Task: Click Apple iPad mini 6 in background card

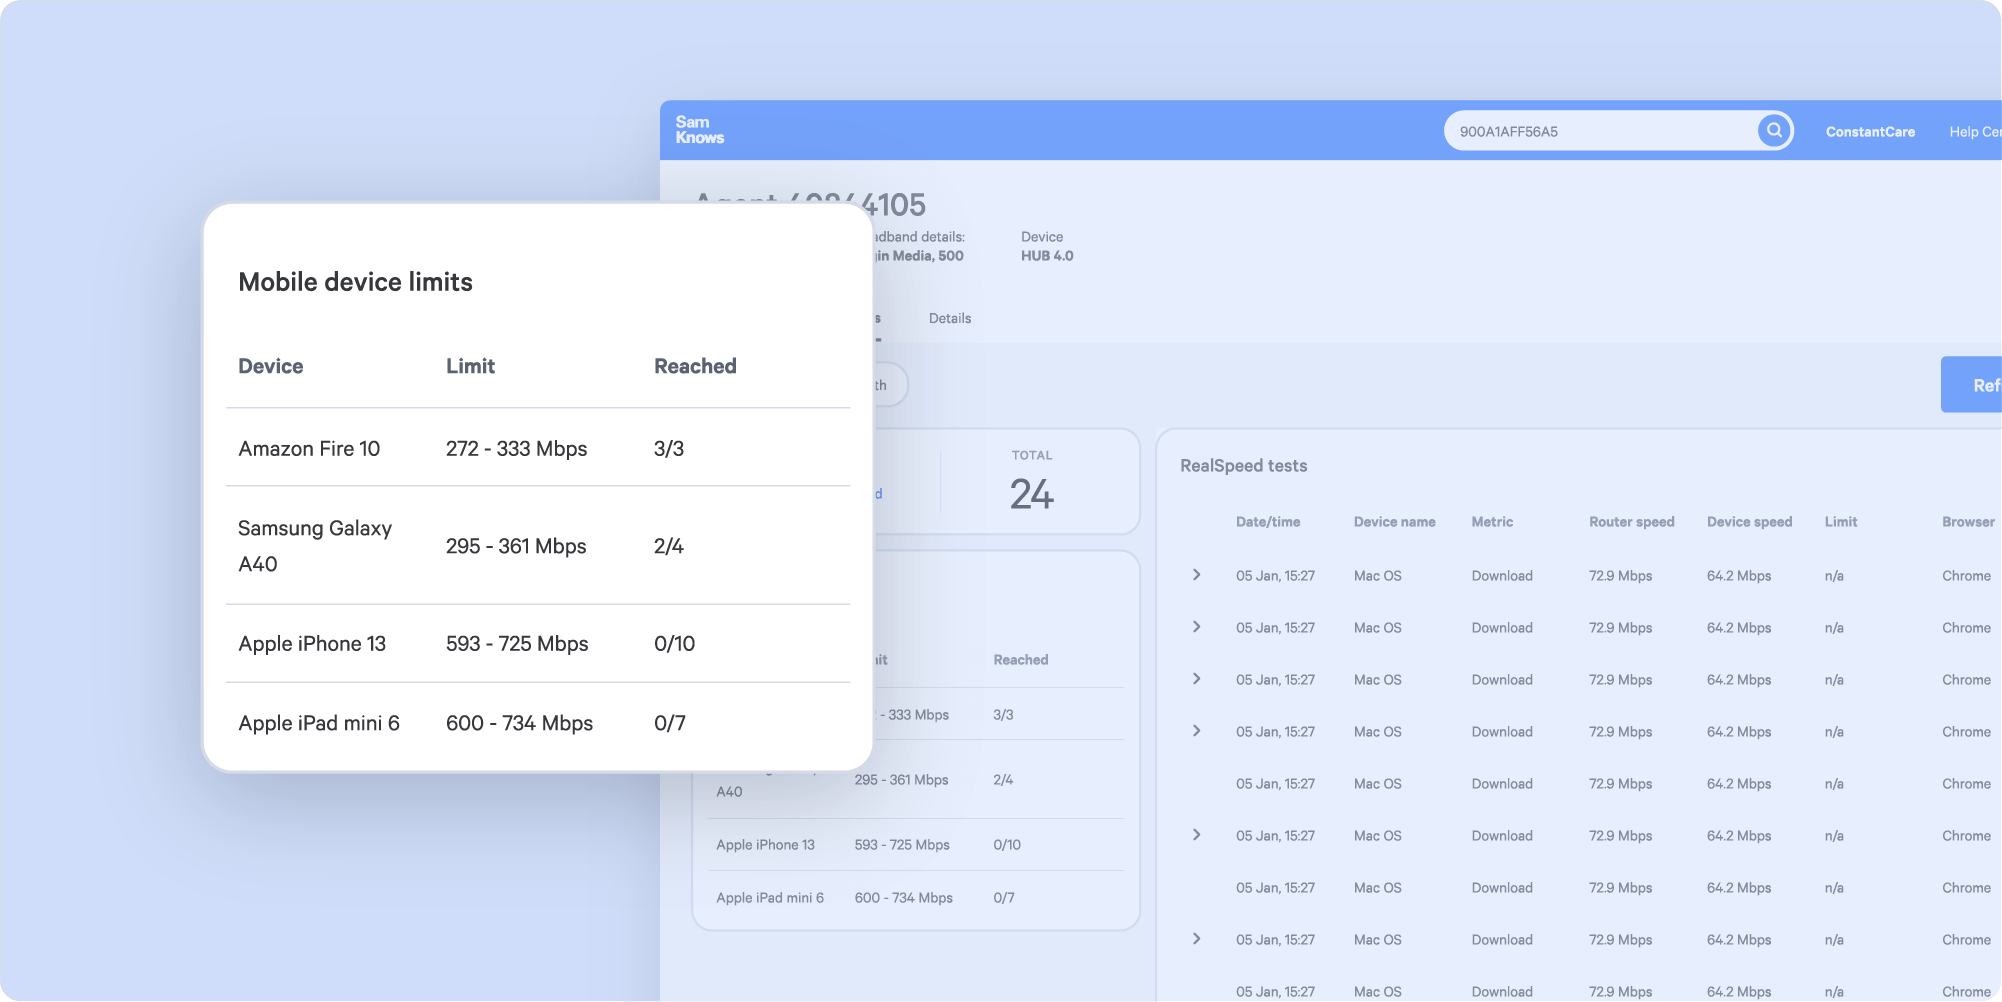Action: [770, 898]
